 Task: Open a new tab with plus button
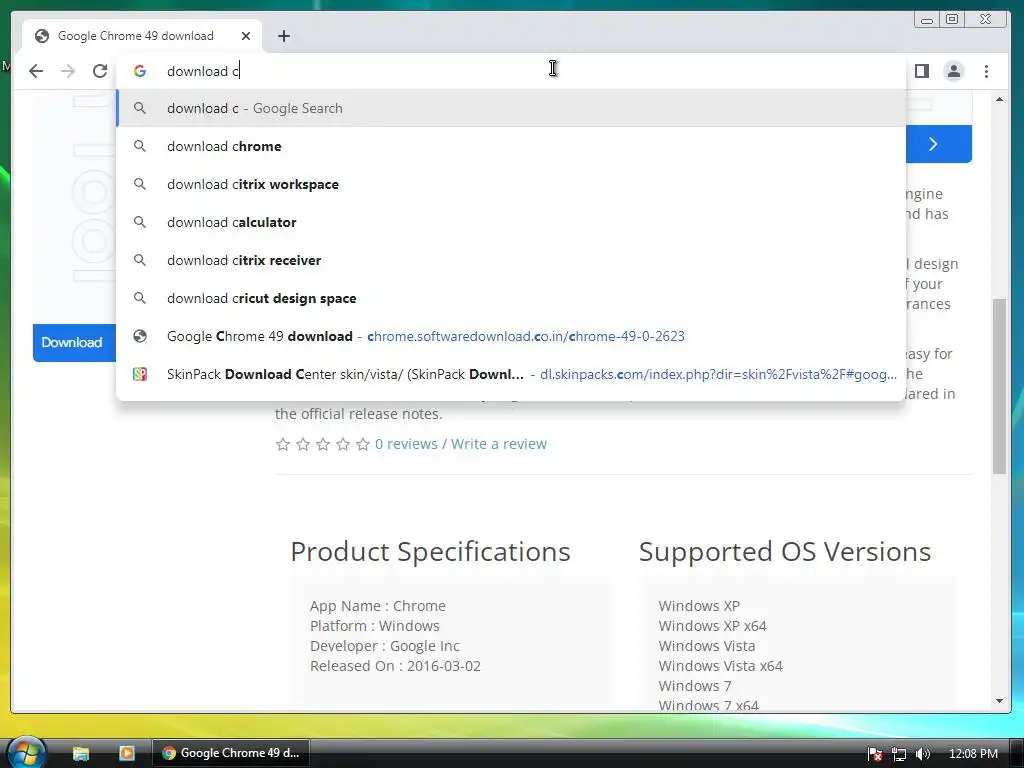(x=283, y=36)
